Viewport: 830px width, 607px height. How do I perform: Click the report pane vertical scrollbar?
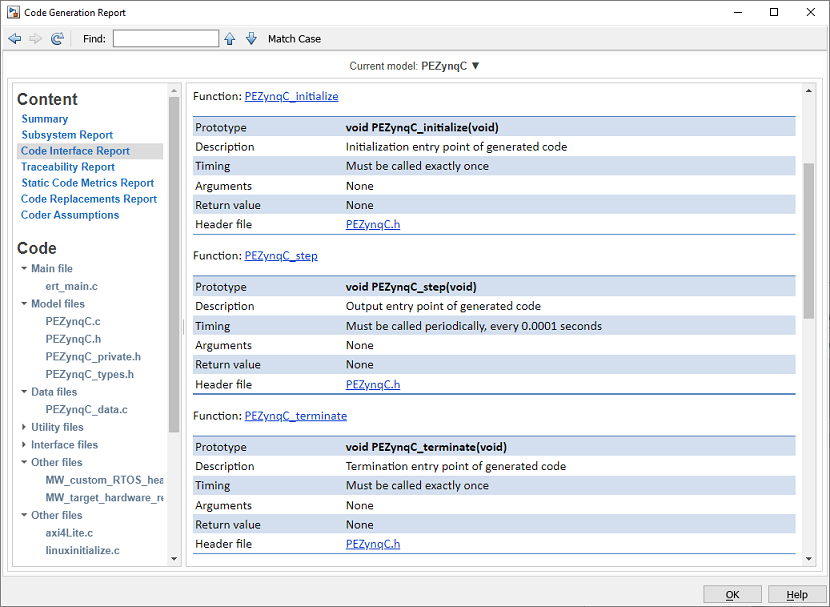(x=809, y=240)
